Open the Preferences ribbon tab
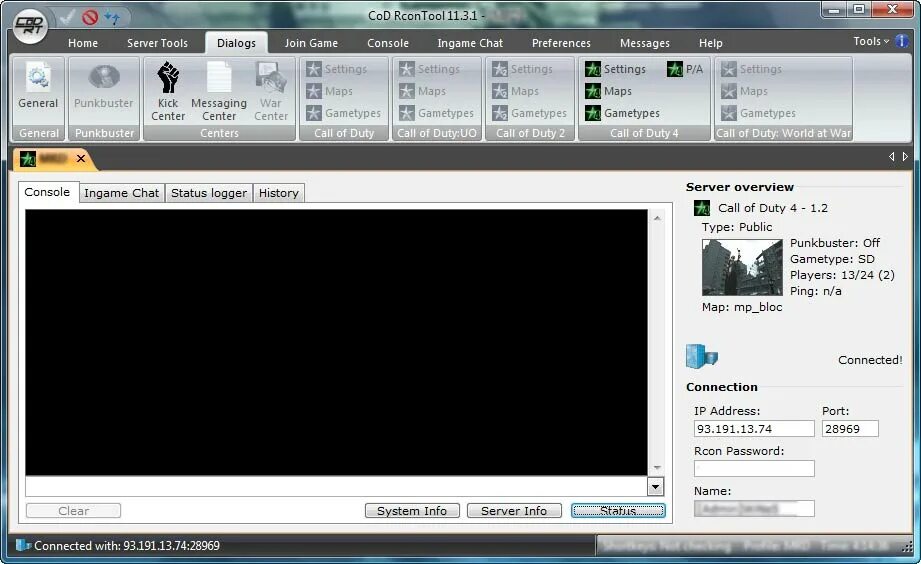This screenshot has height=564, width=921. [x=561, y=43]
